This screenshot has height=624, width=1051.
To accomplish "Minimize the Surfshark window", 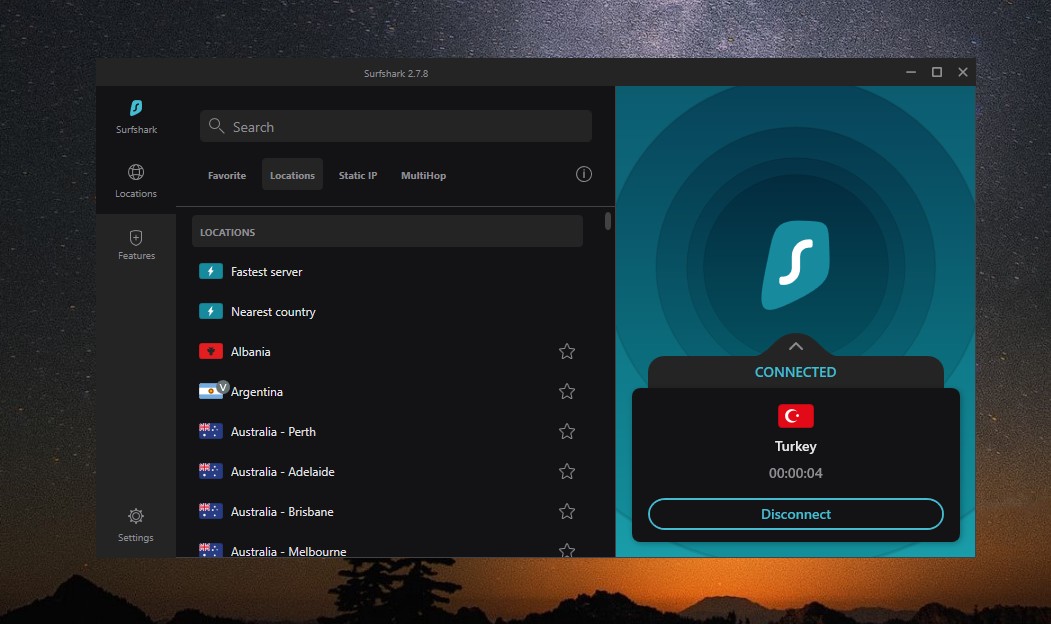I will tap(911, 72).
